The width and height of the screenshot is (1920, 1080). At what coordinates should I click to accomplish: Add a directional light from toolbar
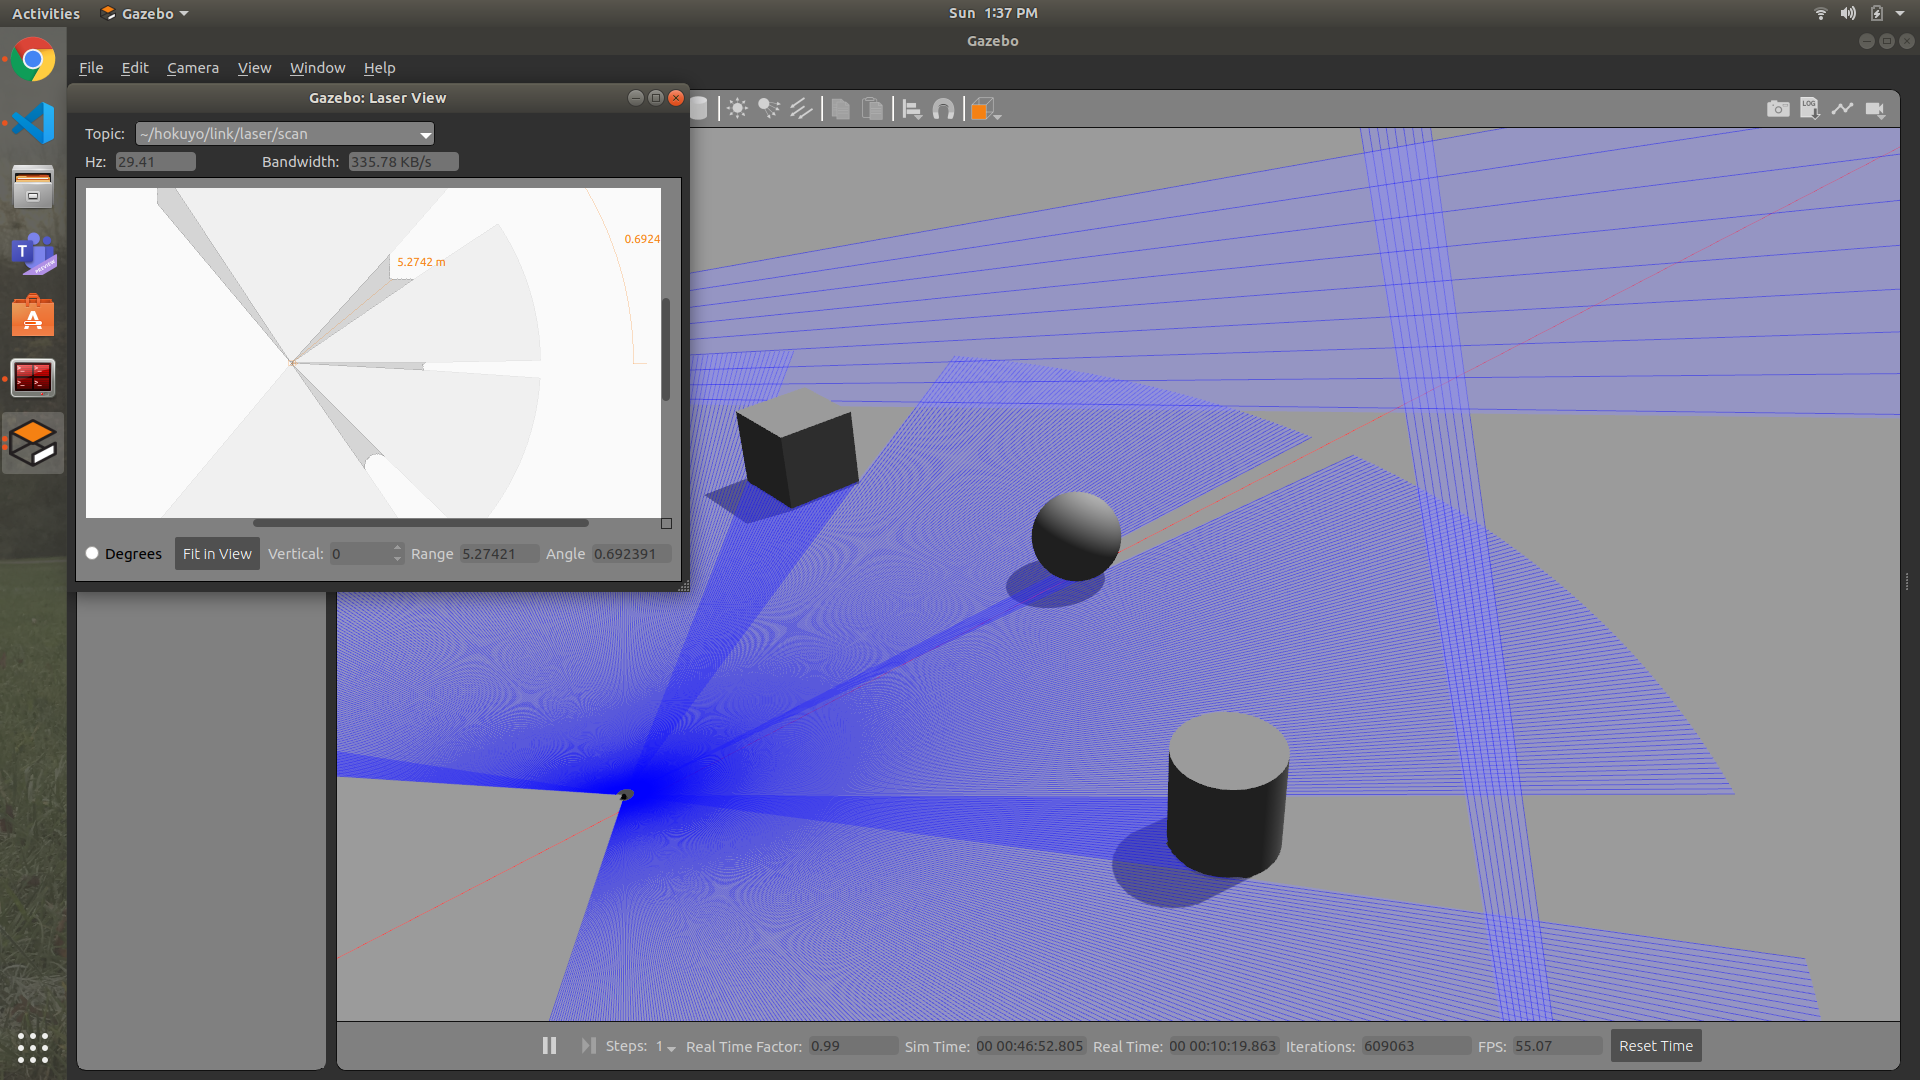click(x=801, y=109)
